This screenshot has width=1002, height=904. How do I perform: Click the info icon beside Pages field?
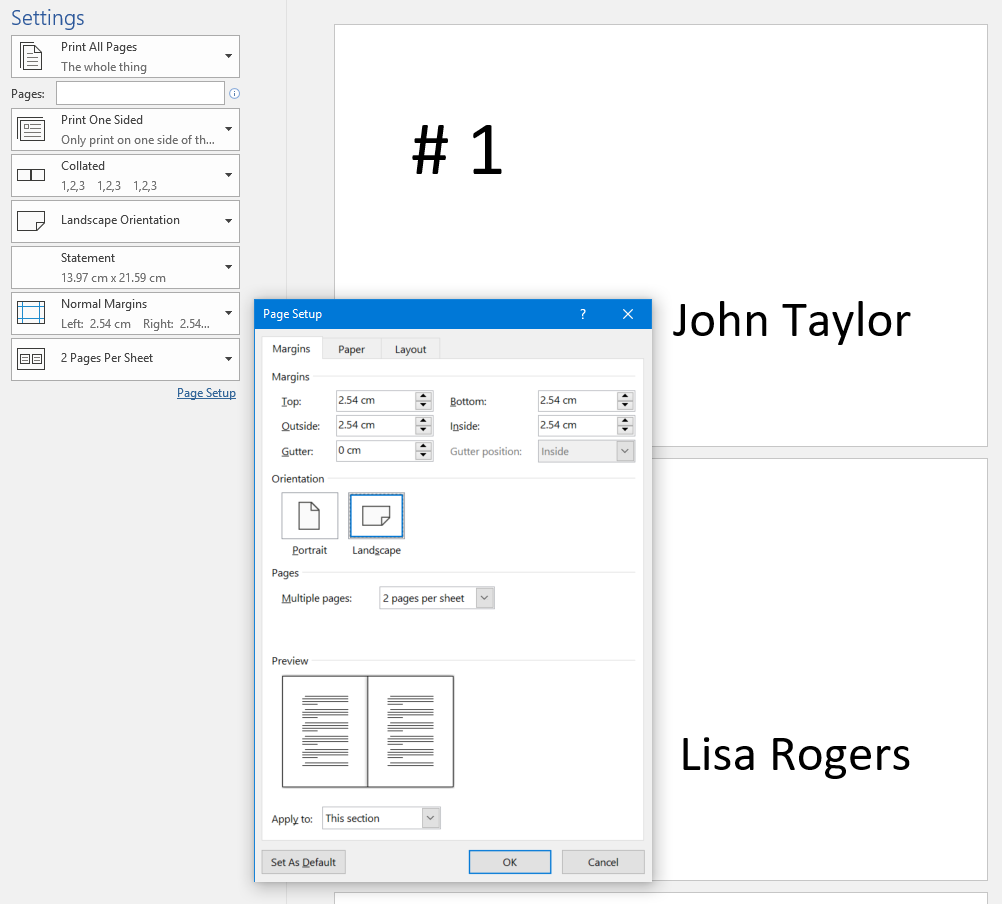click(234, 94)
